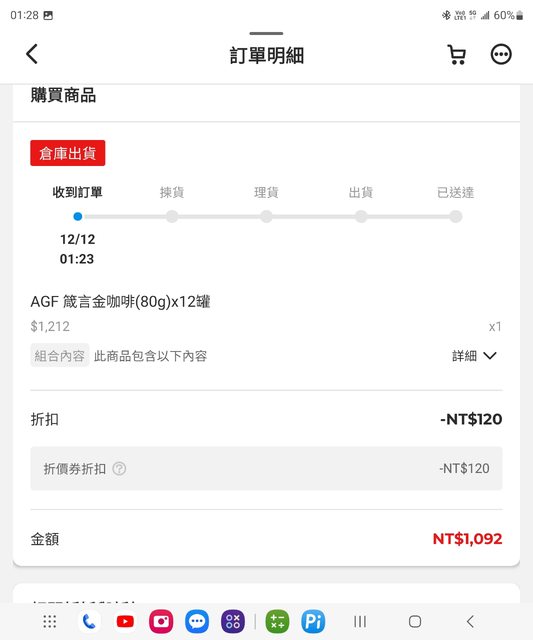Tap the 已送達 final progress dot
The height and width of the screenshot is (640, 533).
tap(455, 216)
